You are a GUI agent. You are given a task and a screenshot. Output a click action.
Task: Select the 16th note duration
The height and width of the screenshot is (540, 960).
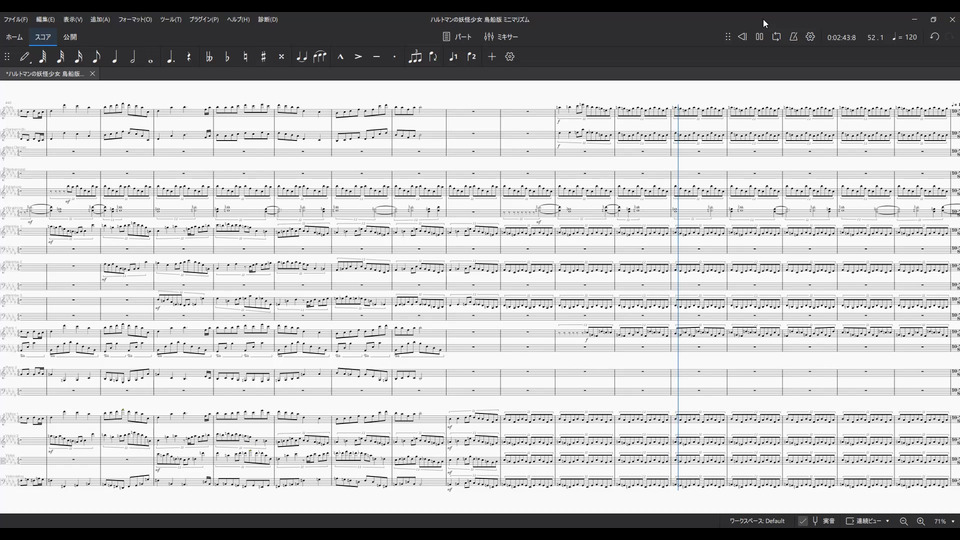point(78,57)
